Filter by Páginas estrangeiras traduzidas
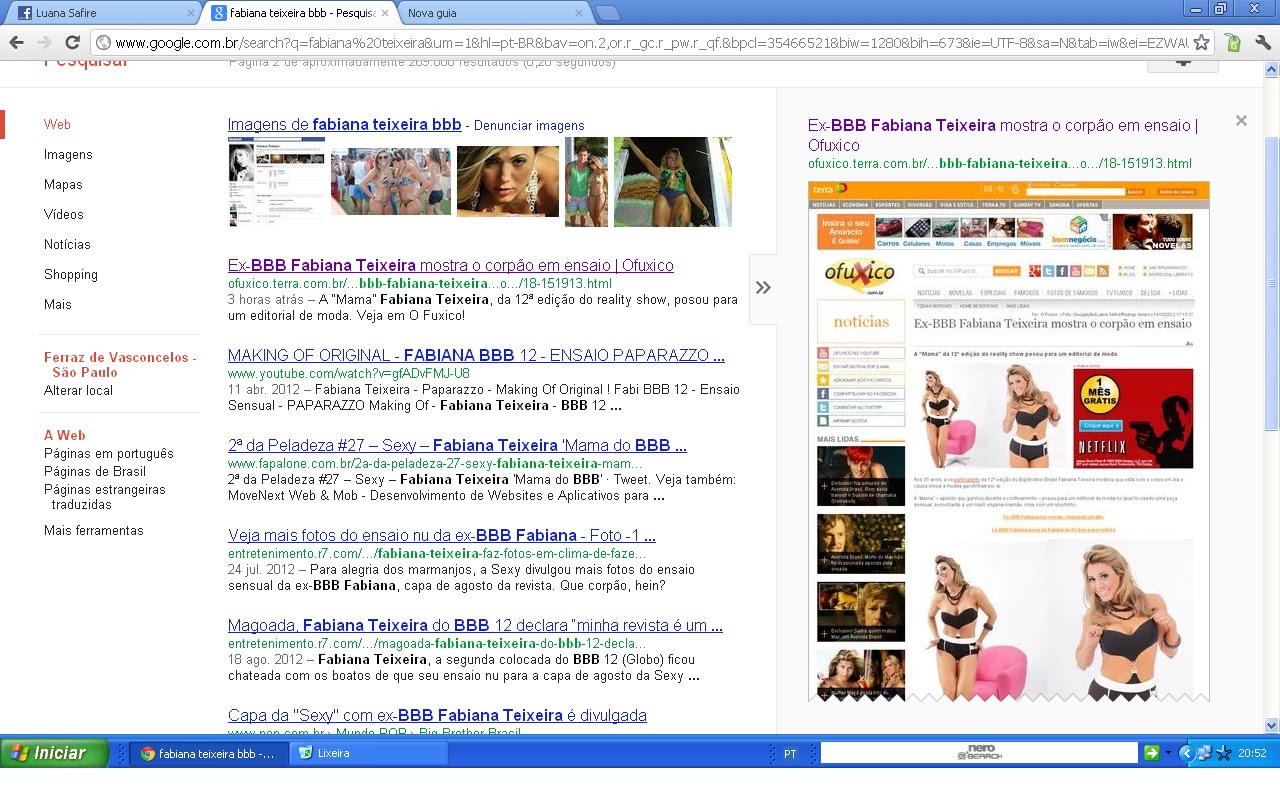This screenshot has height=800, width=1280. (105, 497)
